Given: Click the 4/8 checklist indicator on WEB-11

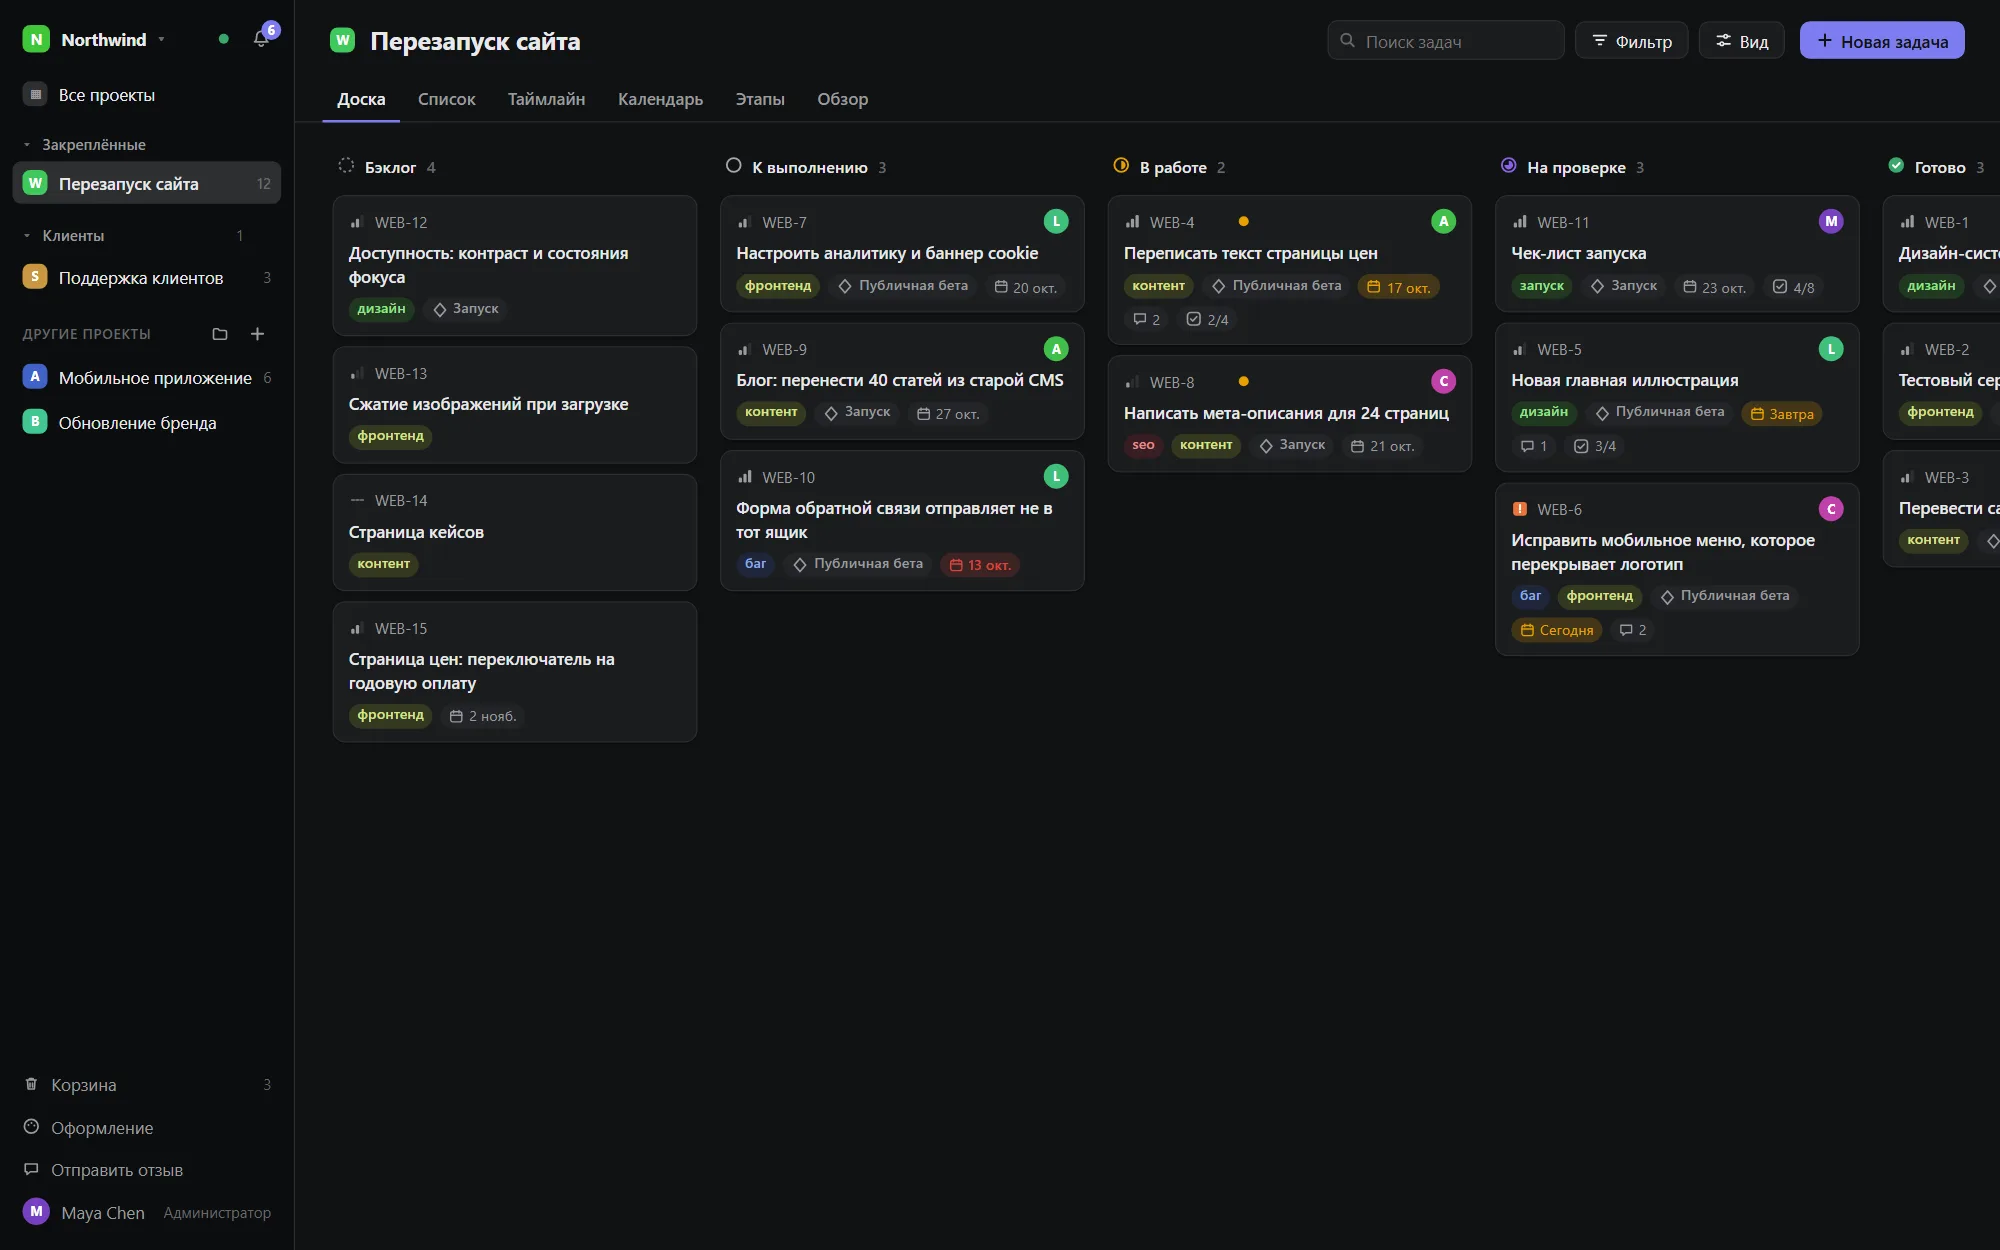Looking at the screenshot, I should pos(1793,287).
